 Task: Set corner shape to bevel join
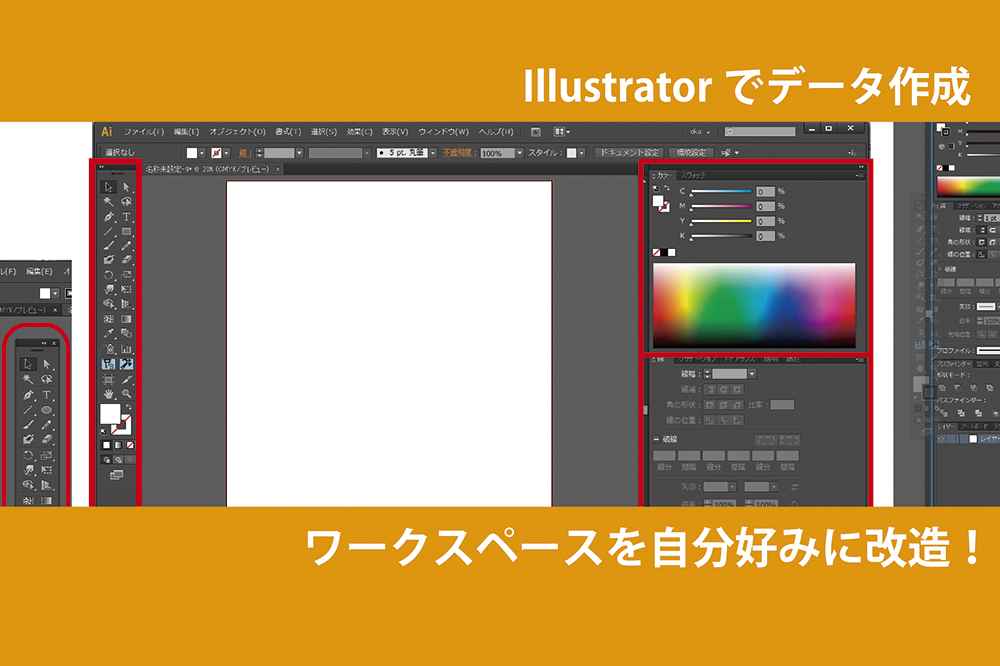[737, 405]
